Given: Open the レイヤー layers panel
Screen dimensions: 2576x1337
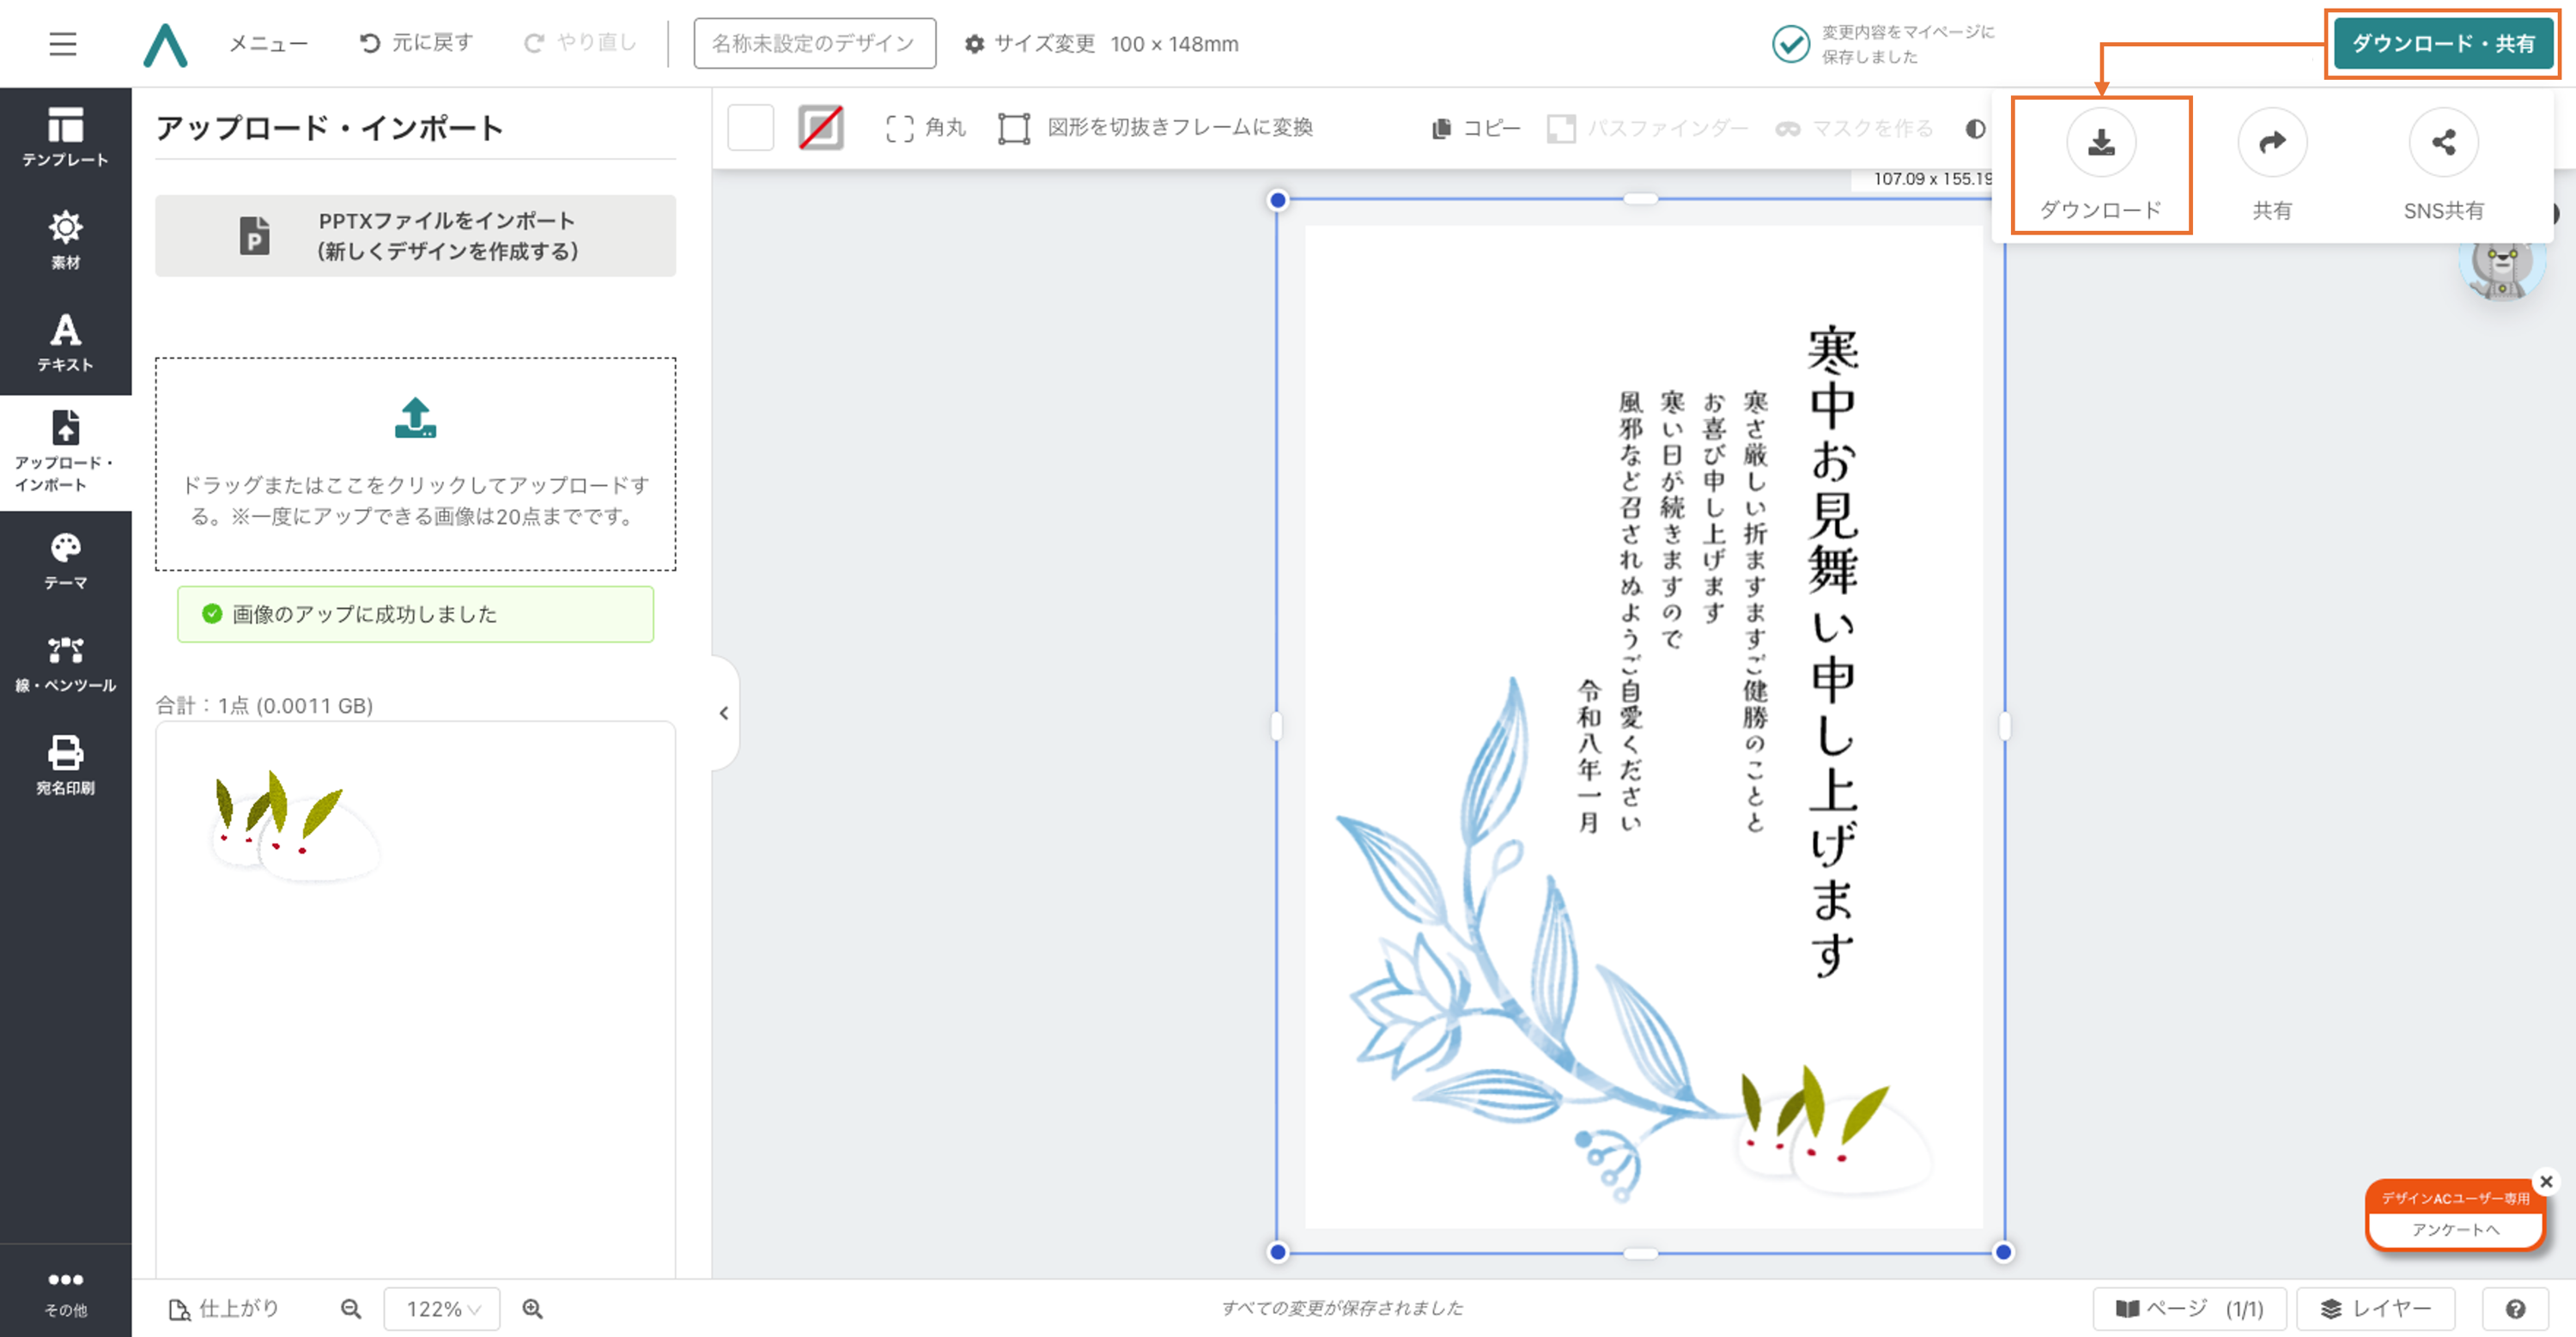Looking at the screenshot, I should pyautogui.click(x=2375, y=1309).
